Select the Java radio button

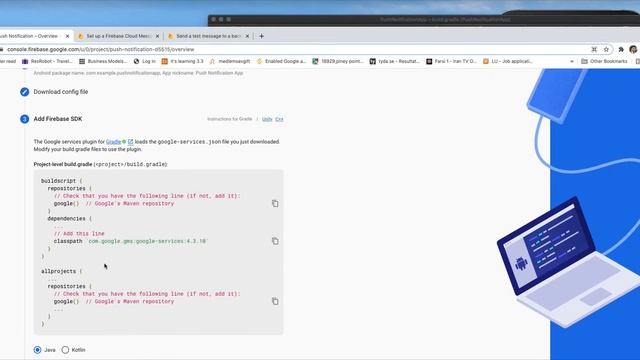point(38,350)
